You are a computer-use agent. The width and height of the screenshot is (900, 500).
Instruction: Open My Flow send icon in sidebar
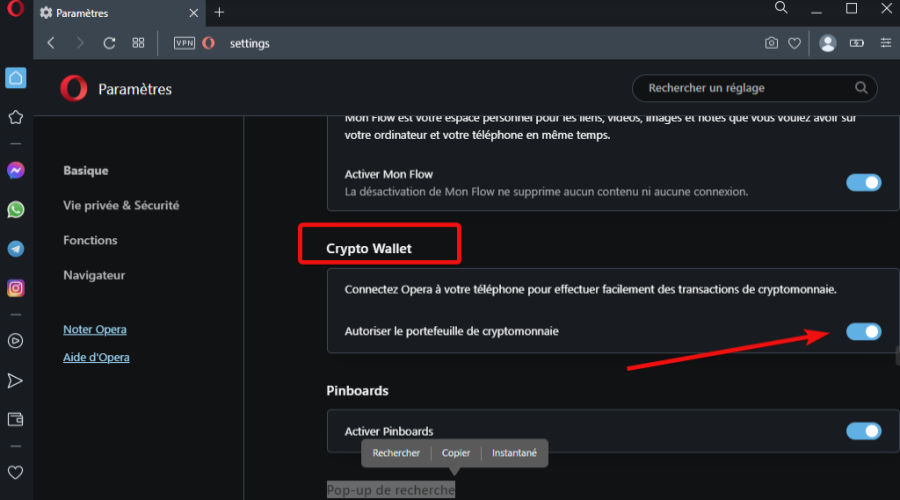pyautogui.click(x=15, y=381)
